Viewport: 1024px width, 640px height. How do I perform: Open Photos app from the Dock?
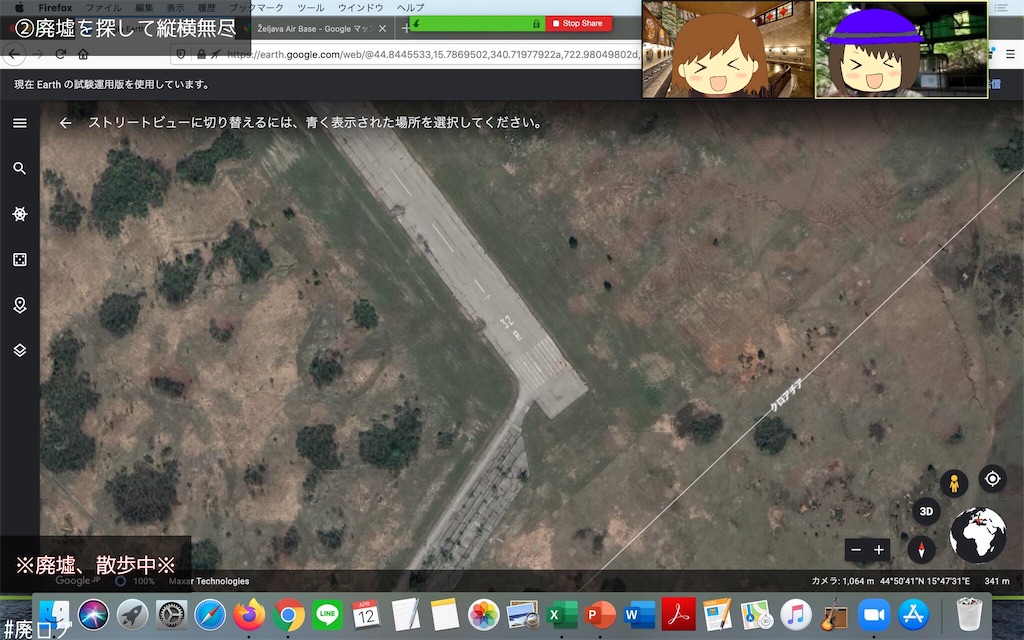[x=484, y=615]
